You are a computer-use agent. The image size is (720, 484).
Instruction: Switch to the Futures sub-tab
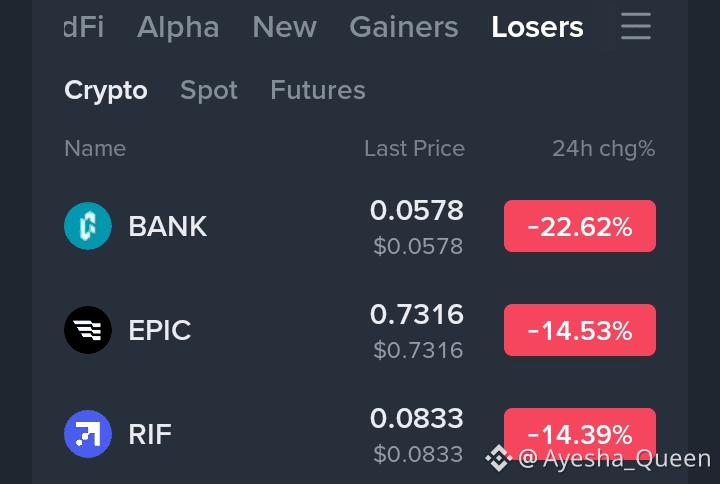coord(318,90)
